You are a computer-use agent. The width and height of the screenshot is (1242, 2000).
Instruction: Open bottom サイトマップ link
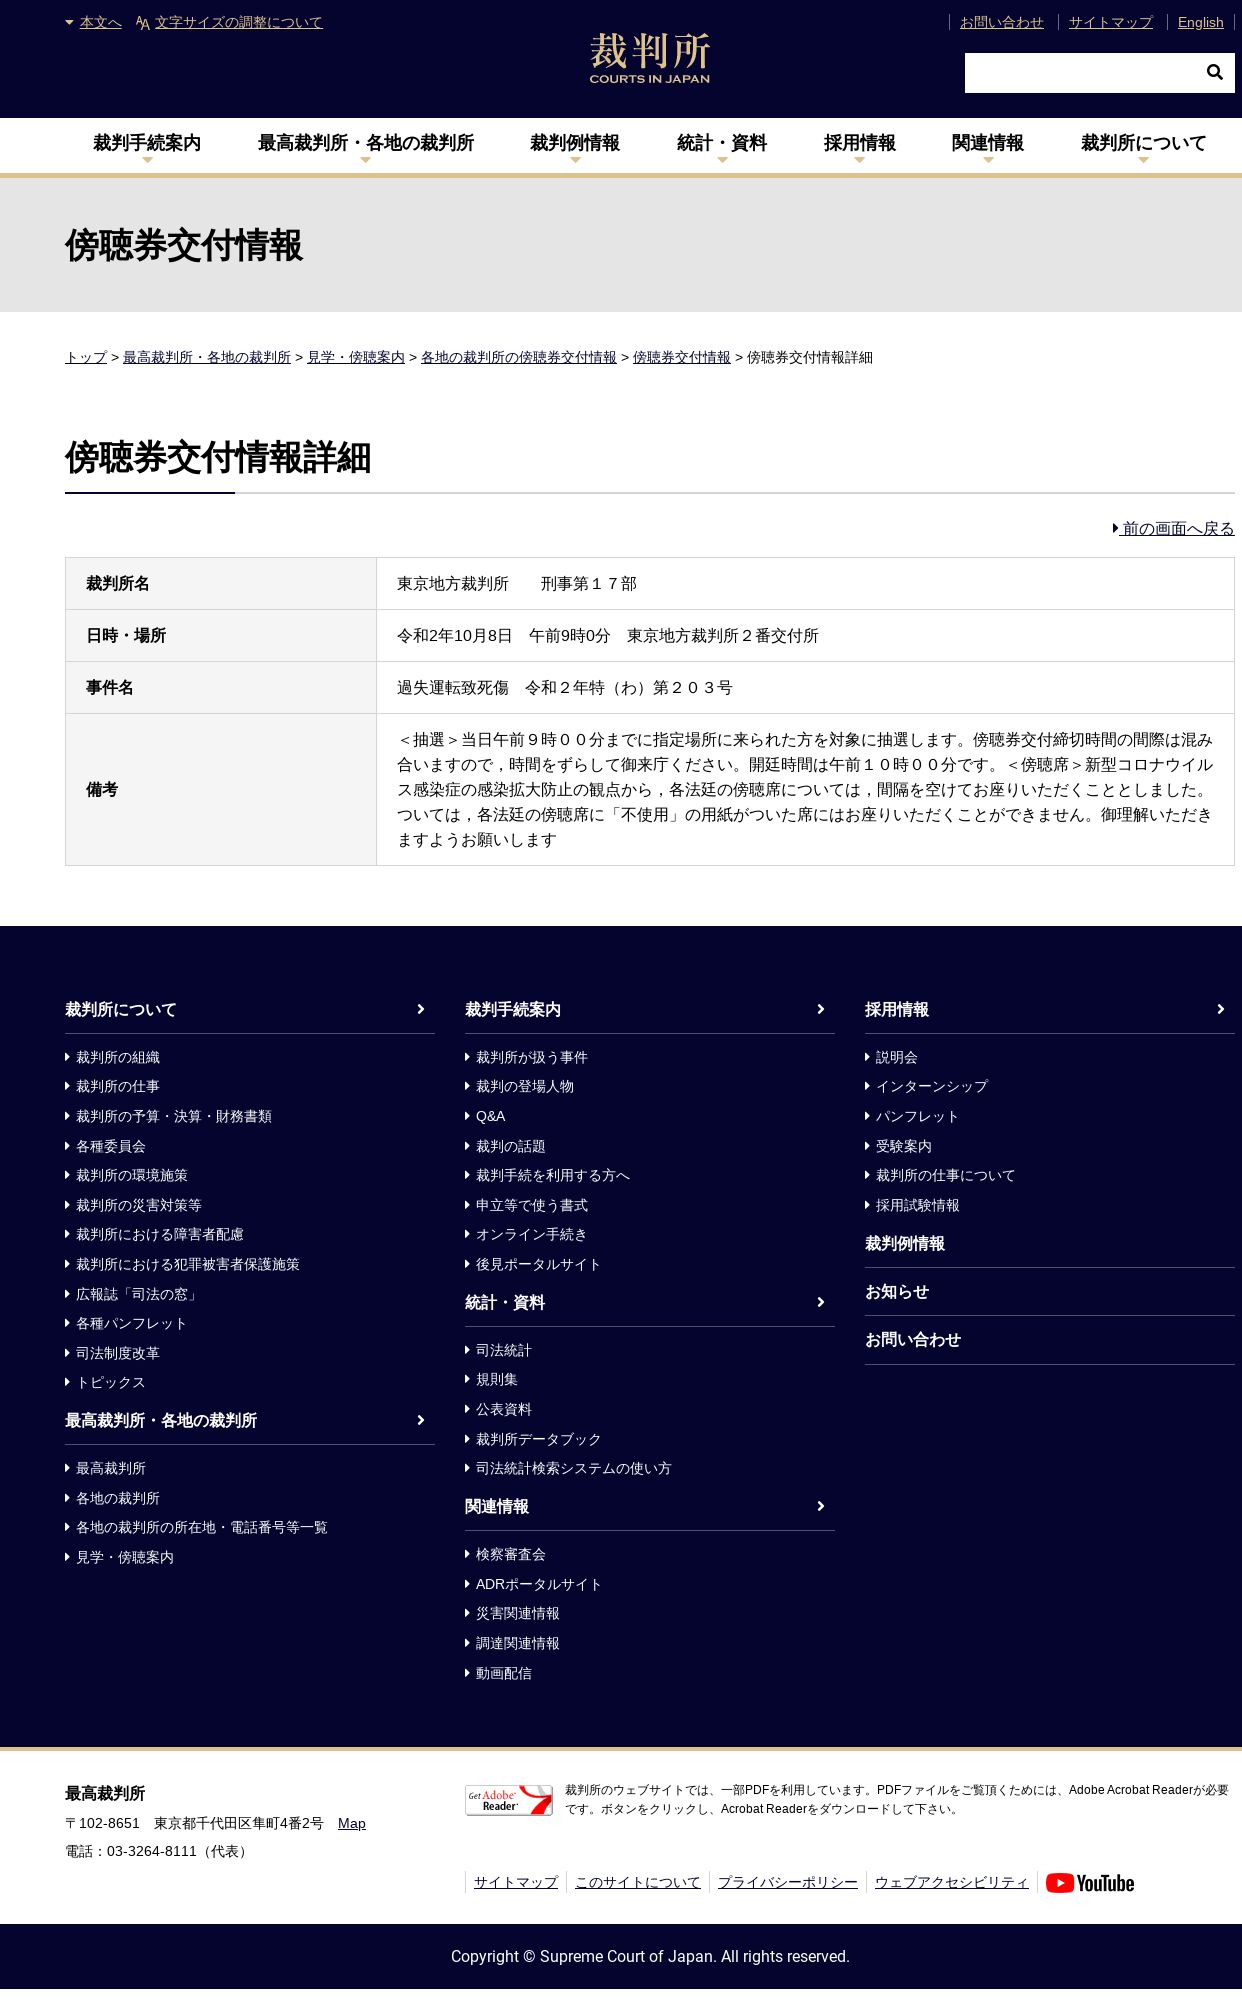point(516,1882)
